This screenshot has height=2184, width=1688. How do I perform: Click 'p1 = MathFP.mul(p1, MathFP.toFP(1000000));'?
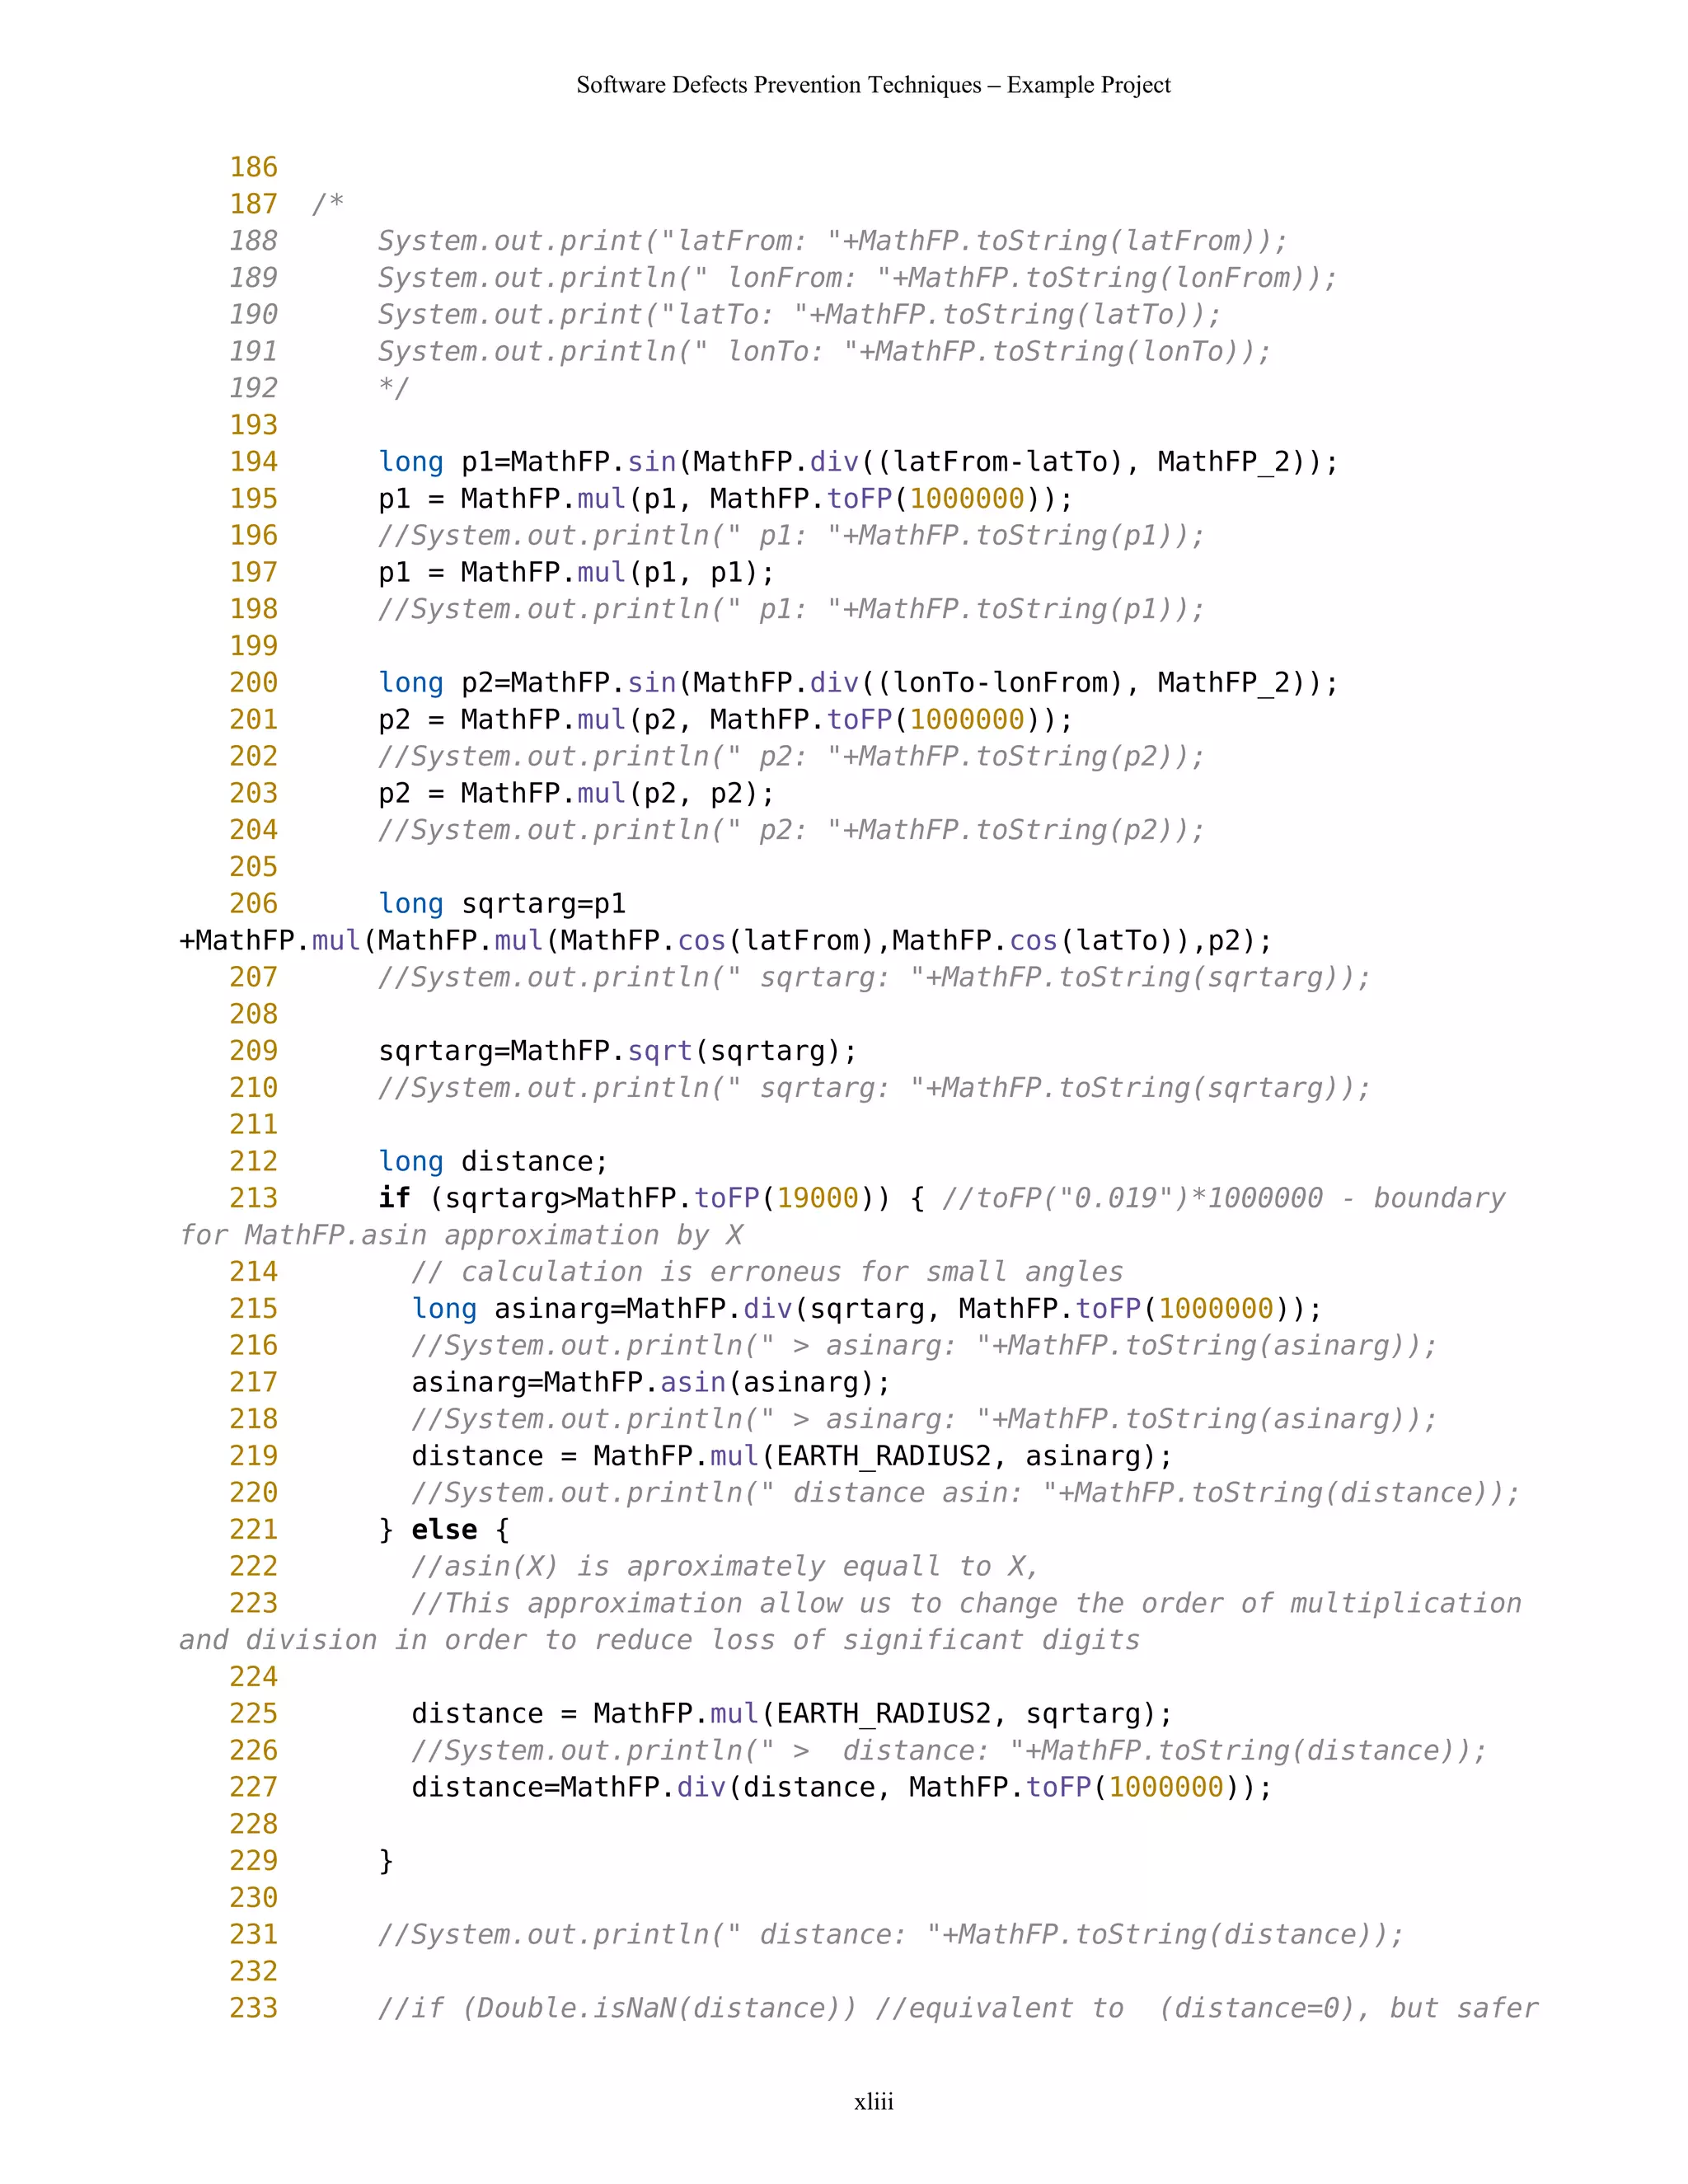point(725,499)
